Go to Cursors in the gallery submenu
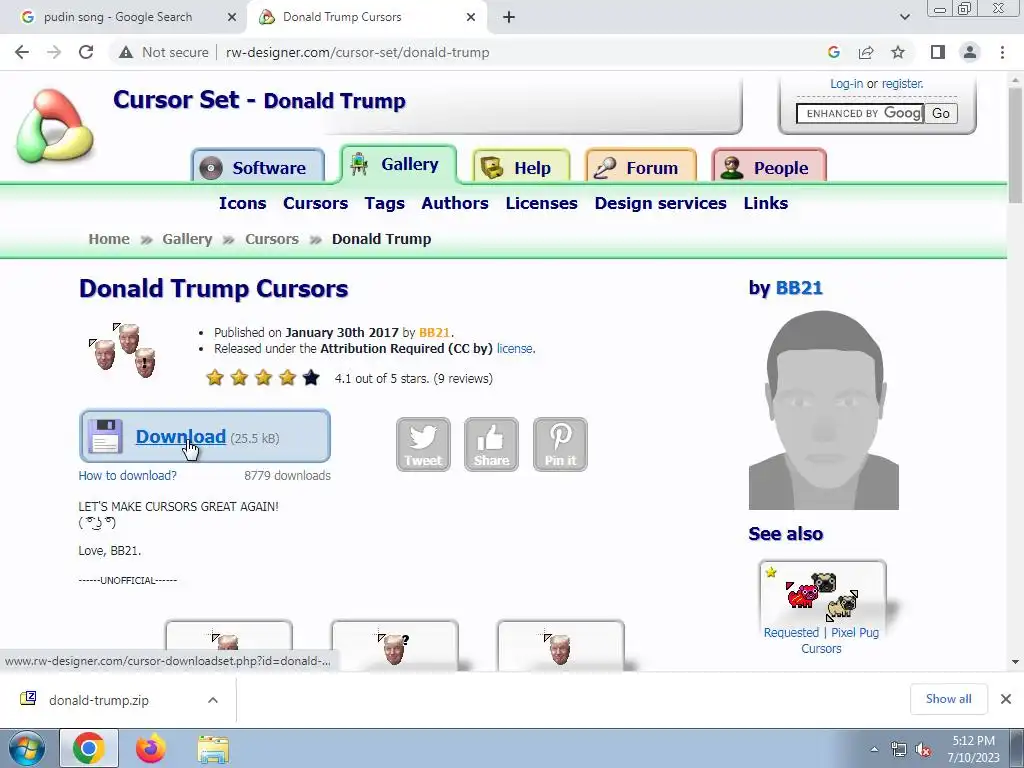 click(x=315, y=203)
